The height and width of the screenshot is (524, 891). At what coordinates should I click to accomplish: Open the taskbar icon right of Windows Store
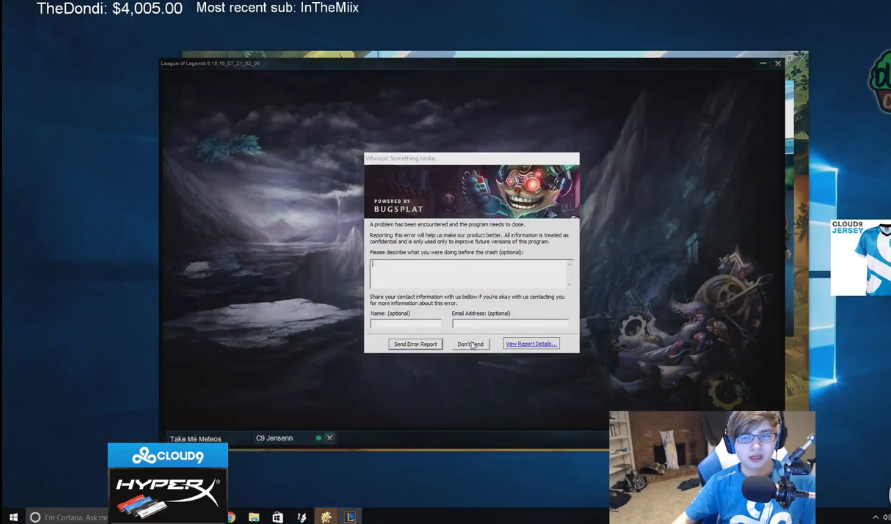pyautogui.click(x=302, y=517)
